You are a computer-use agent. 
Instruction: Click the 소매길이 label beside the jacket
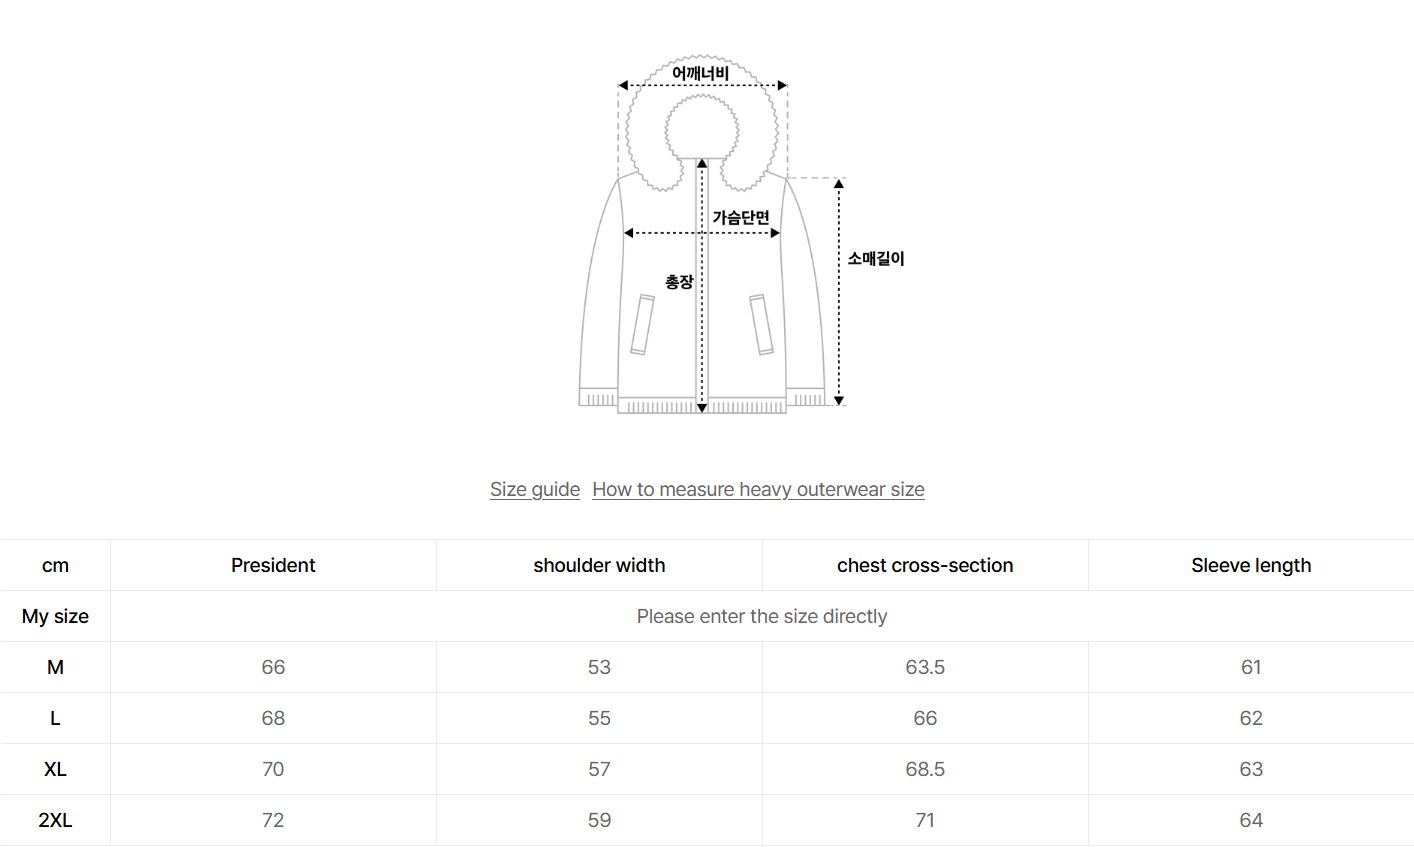(x=876, y=258)
